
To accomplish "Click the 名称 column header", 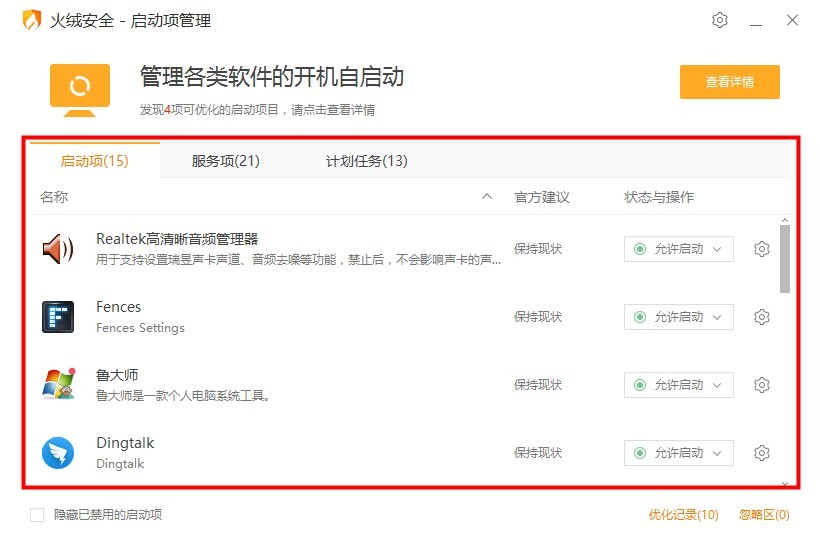I will 54,197.
